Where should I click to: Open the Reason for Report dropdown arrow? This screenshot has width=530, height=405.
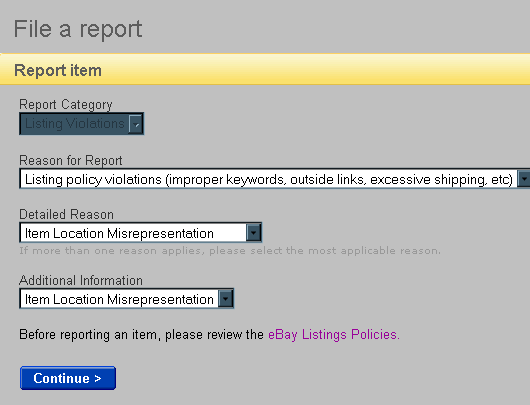[524, 179]
